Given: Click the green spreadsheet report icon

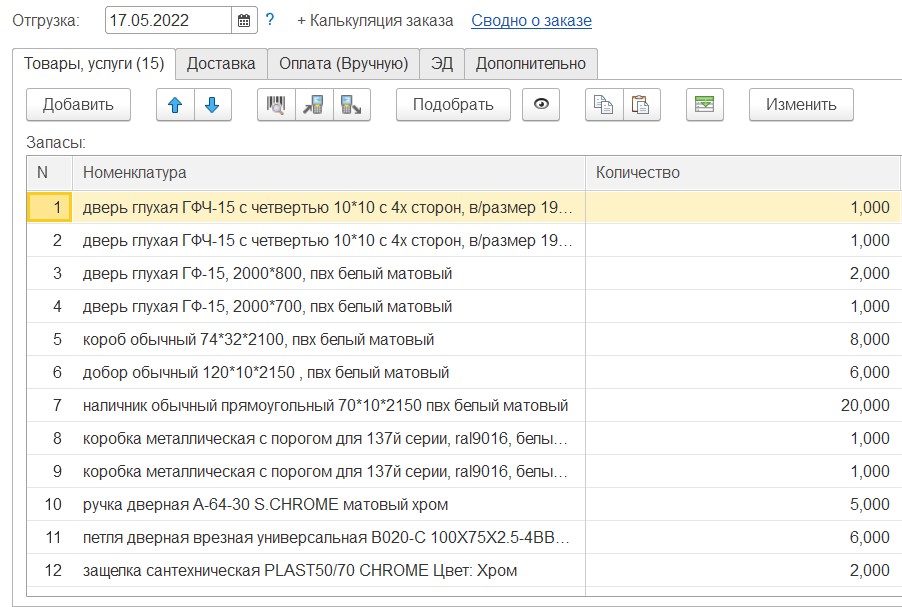Looking at the screenshot, I should click(x=703, y=104).
